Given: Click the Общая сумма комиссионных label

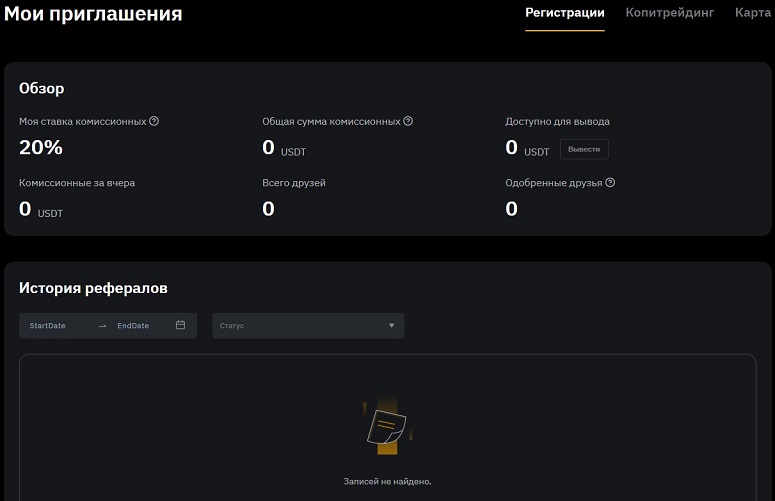Looking at the screenshot, I should tap(331, 122).
